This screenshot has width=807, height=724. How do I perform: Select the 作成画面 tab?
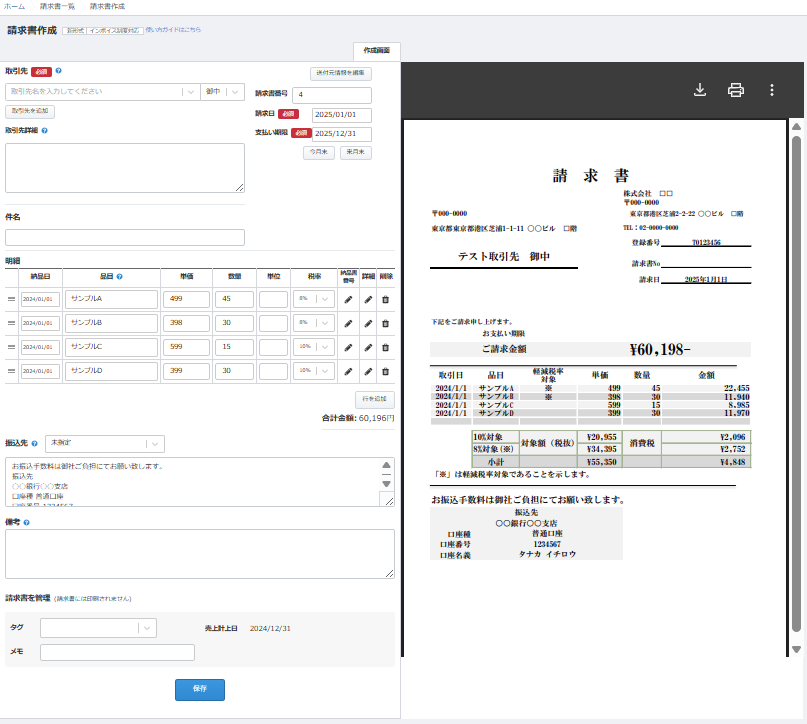(377, 50)
